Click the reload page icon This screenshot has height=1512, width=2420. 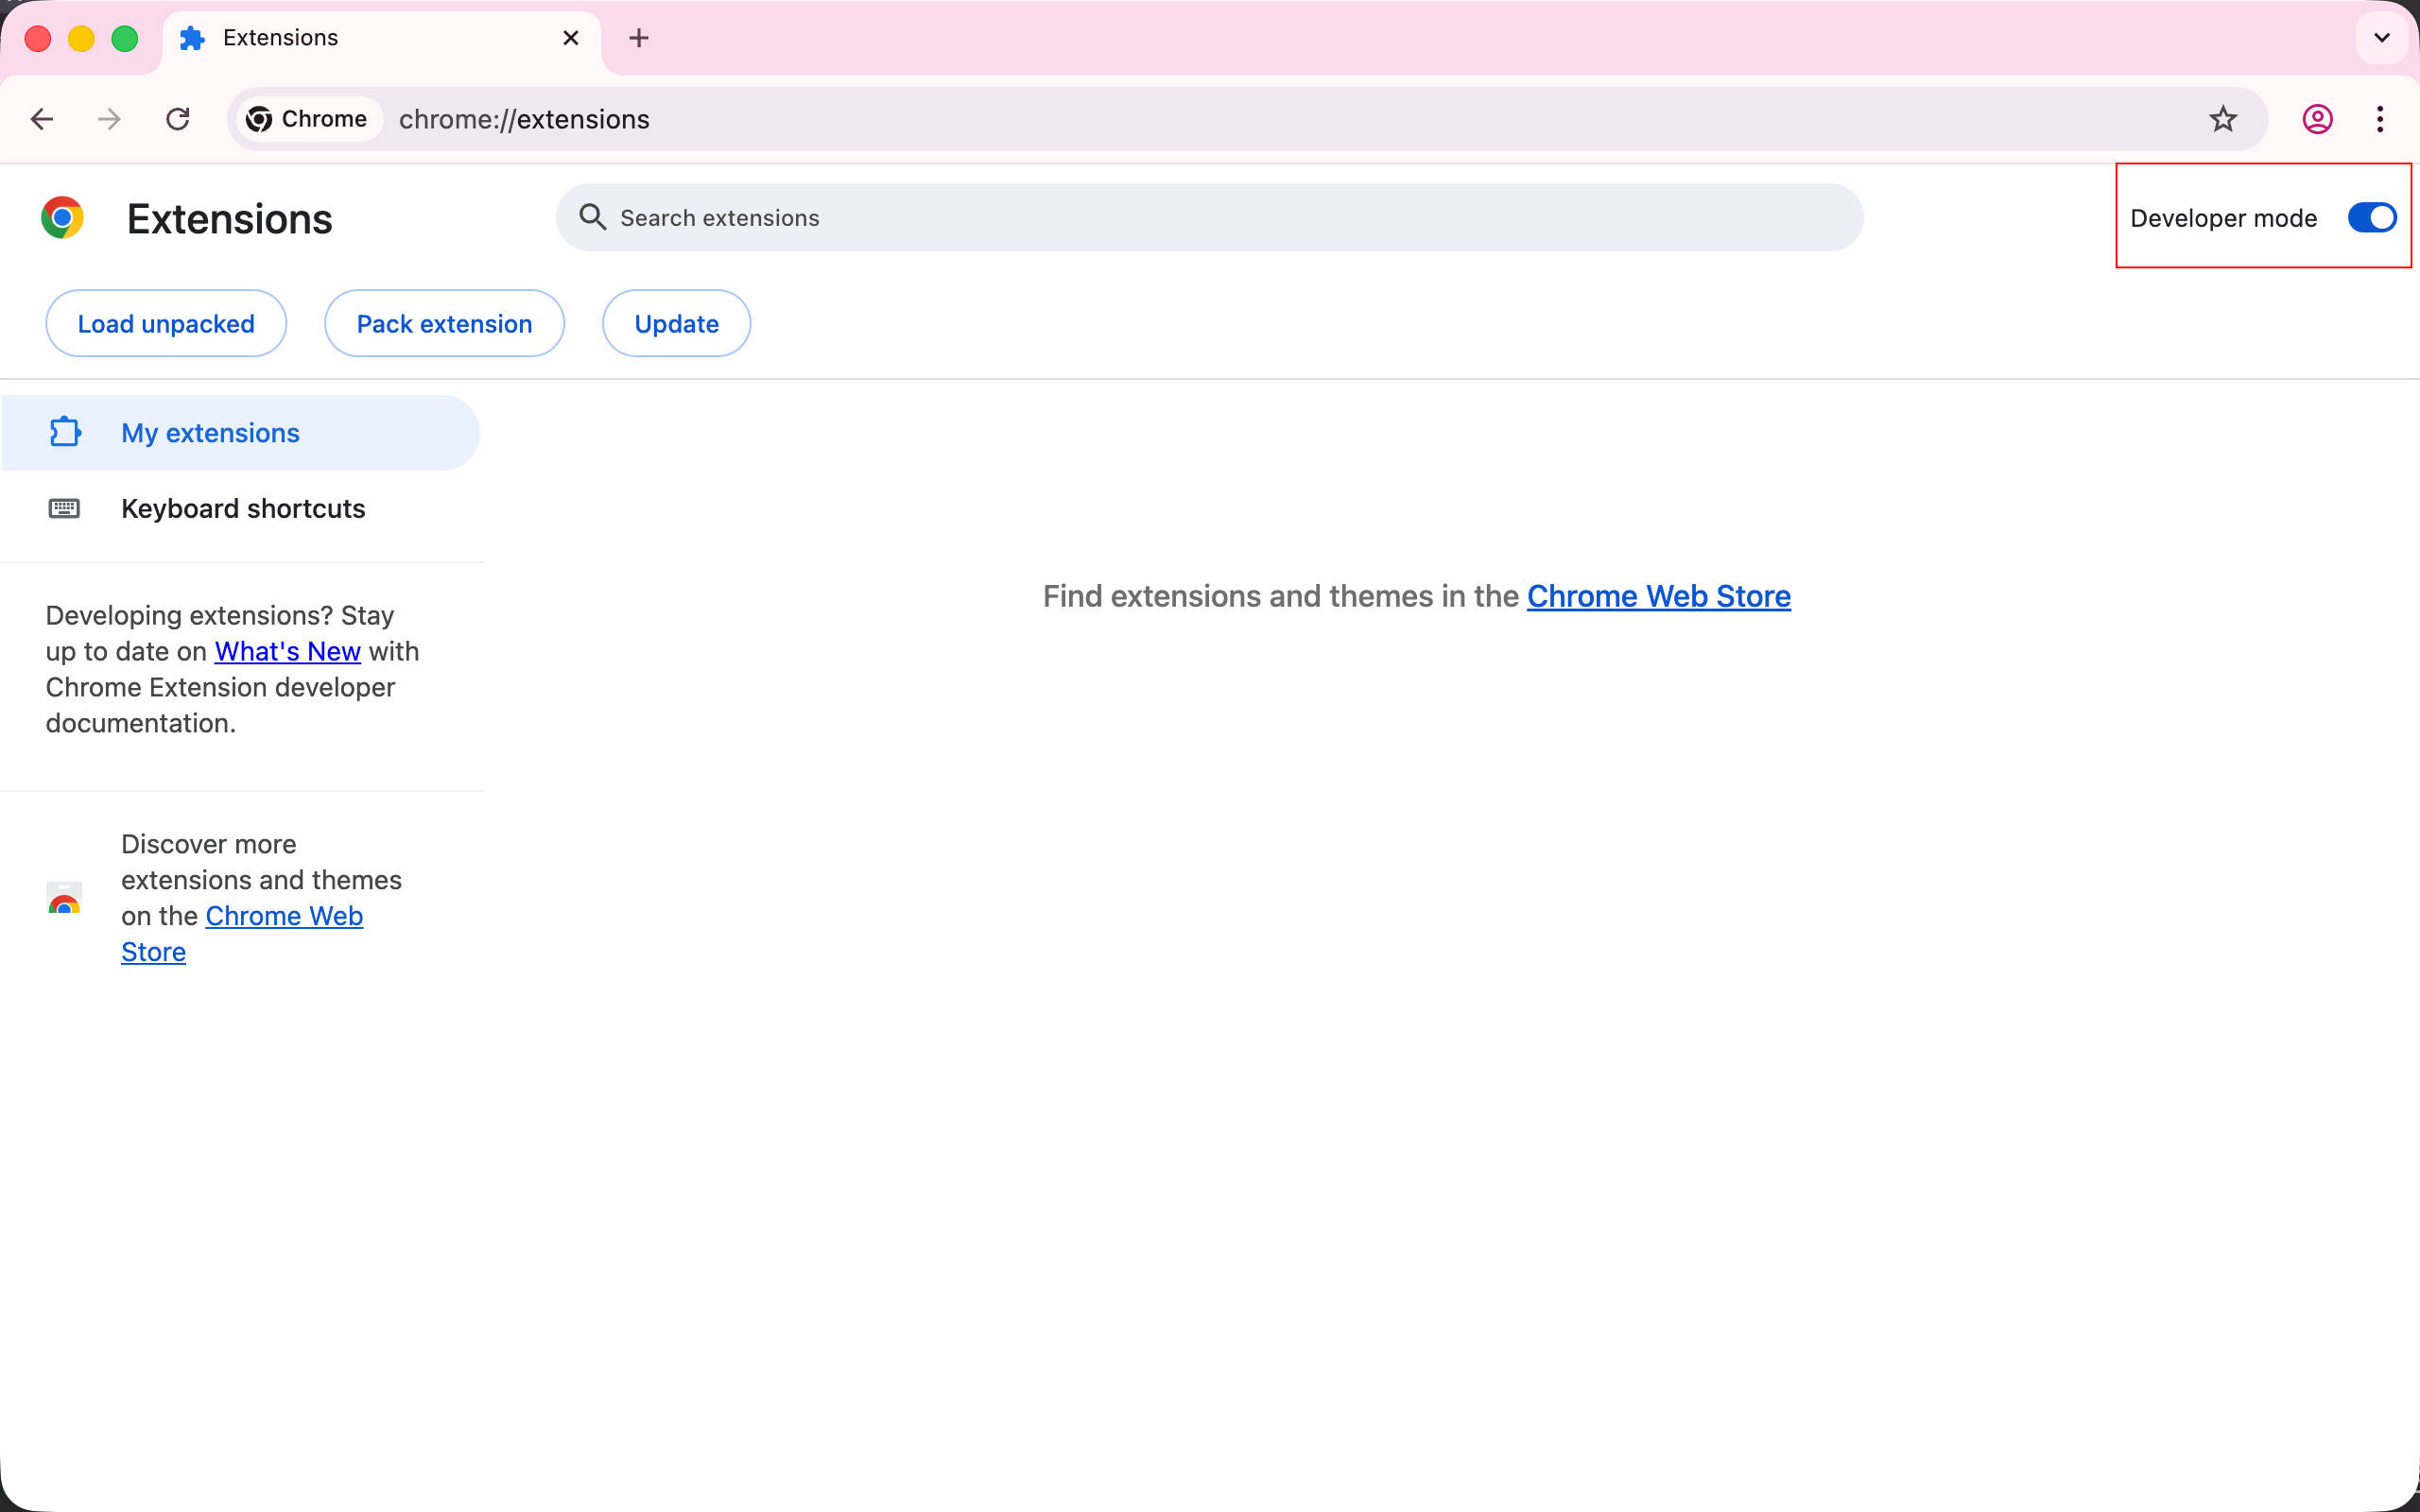178,119
